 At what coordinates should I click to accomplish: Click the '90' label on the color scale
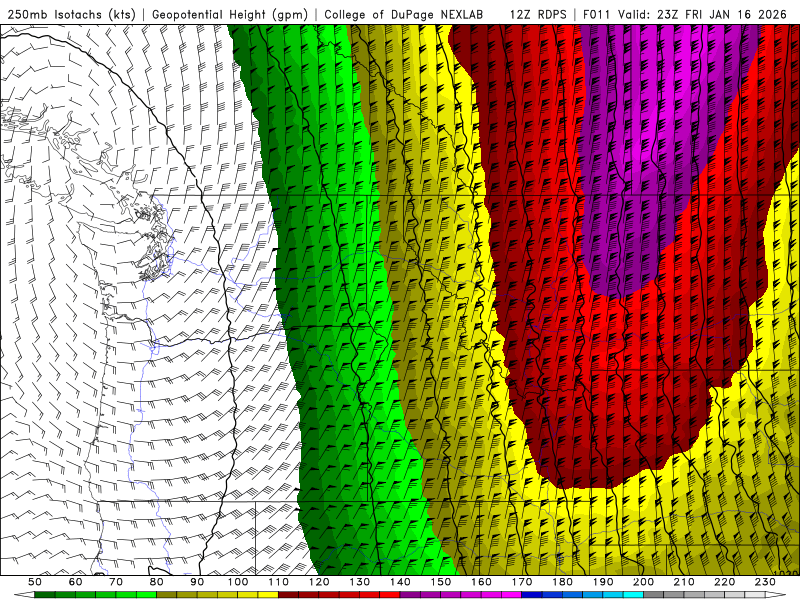pyautogui.click(x=197, y=582)
